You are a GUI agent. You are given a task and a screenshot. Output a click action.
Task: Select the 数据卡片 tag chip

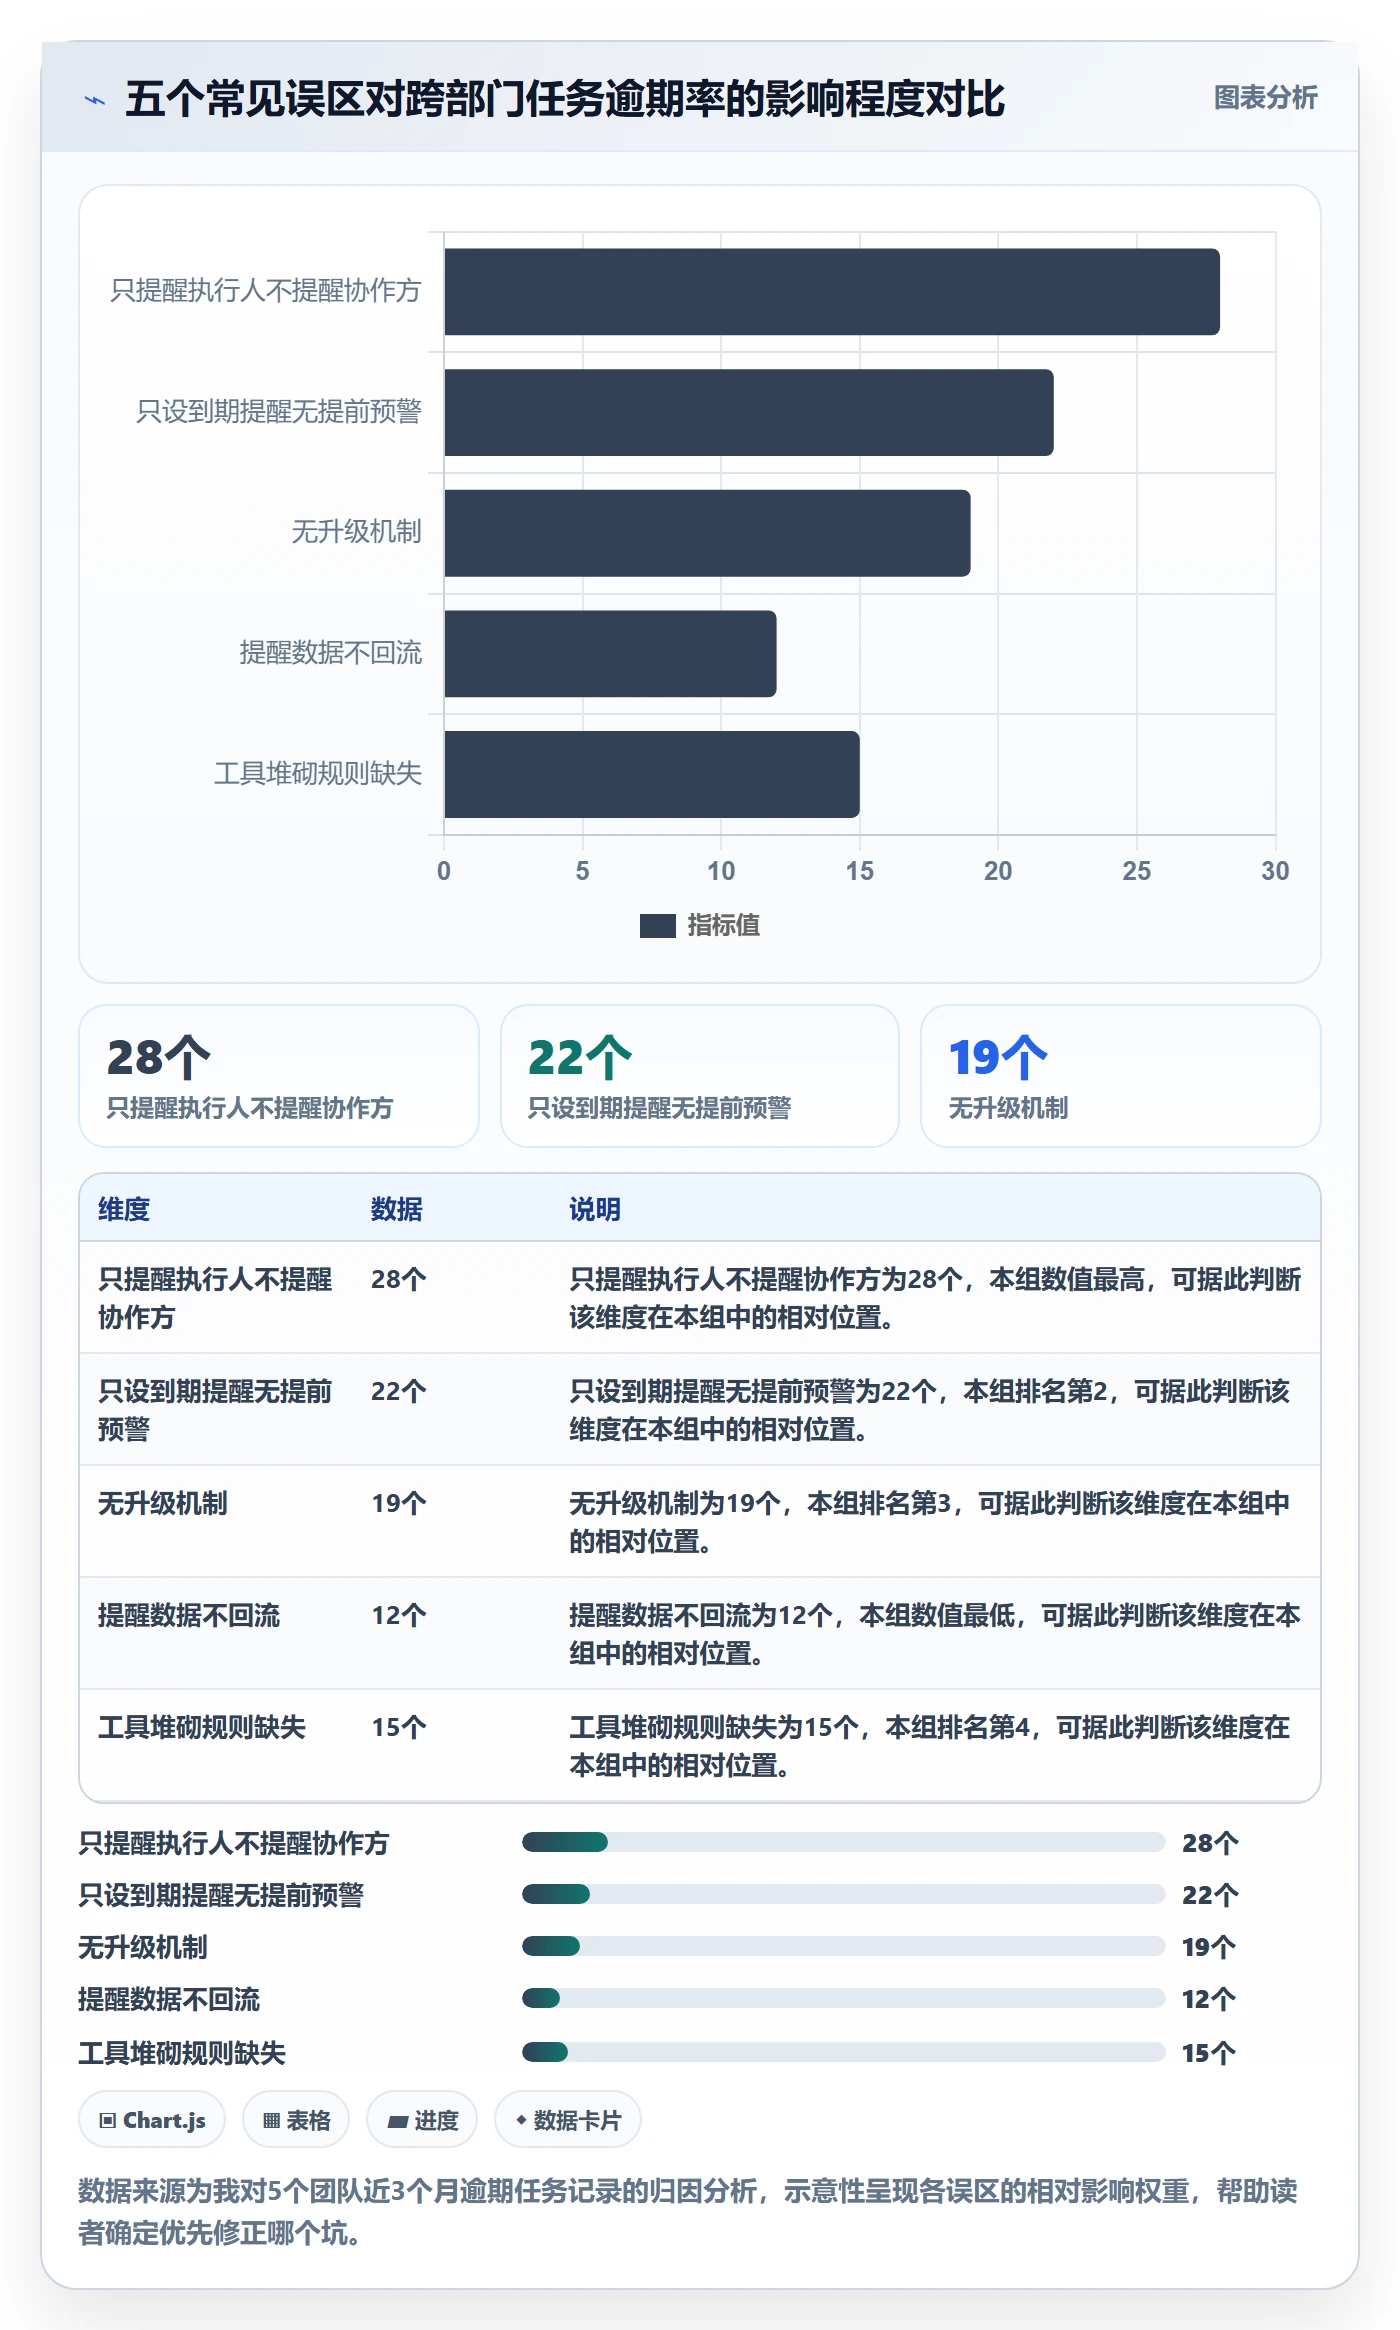point(568,2120)
